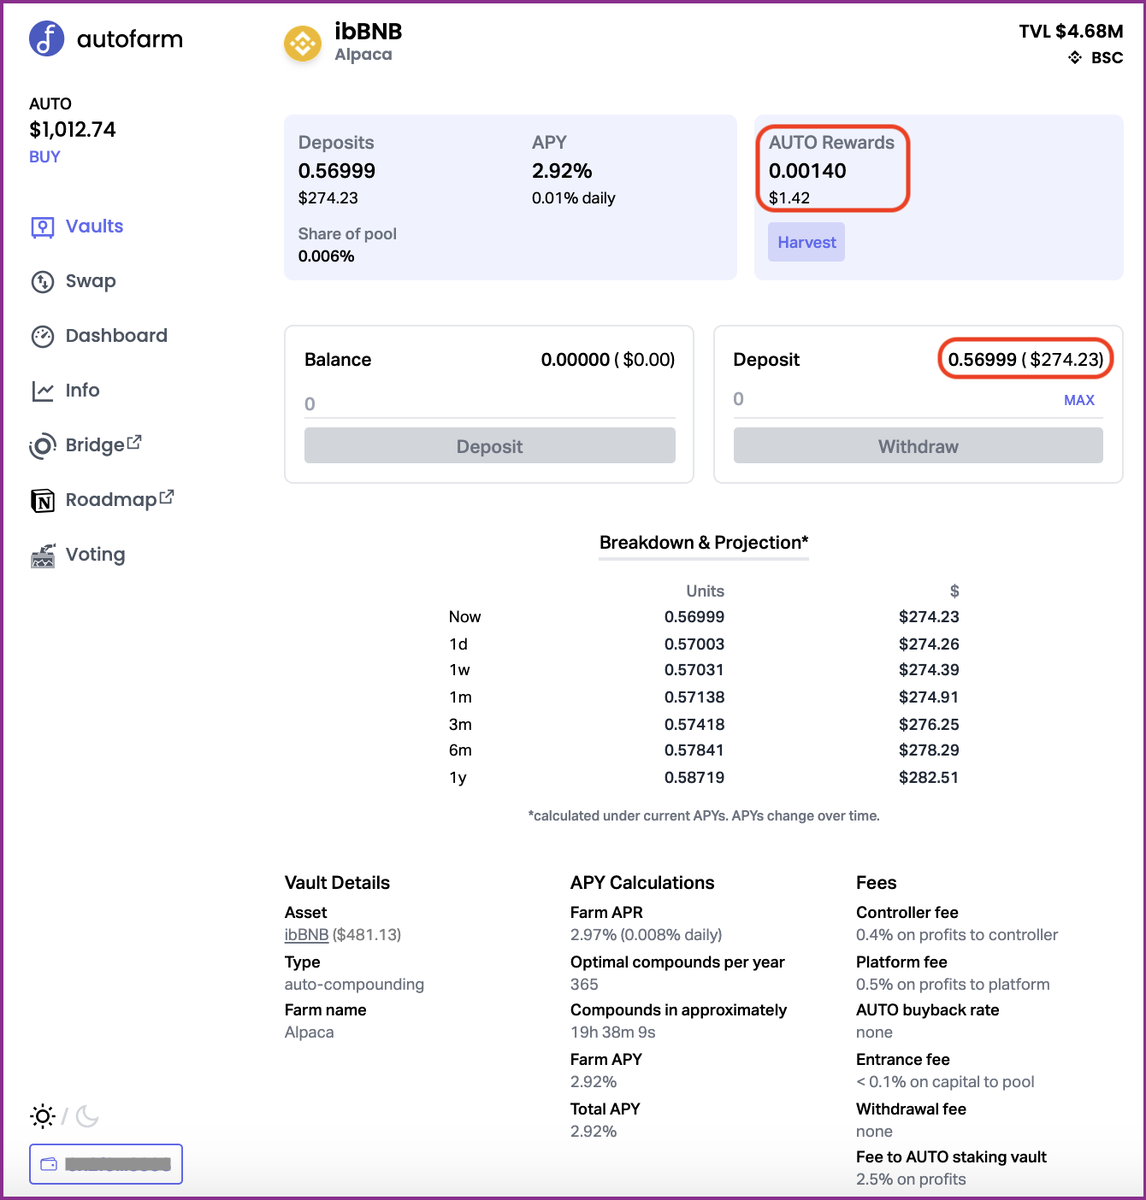The height and width of the screenshot is (1200, 1146).
Task: Click the ibBNB token icon
Action: pyautogui.click(x=303, y=43)
